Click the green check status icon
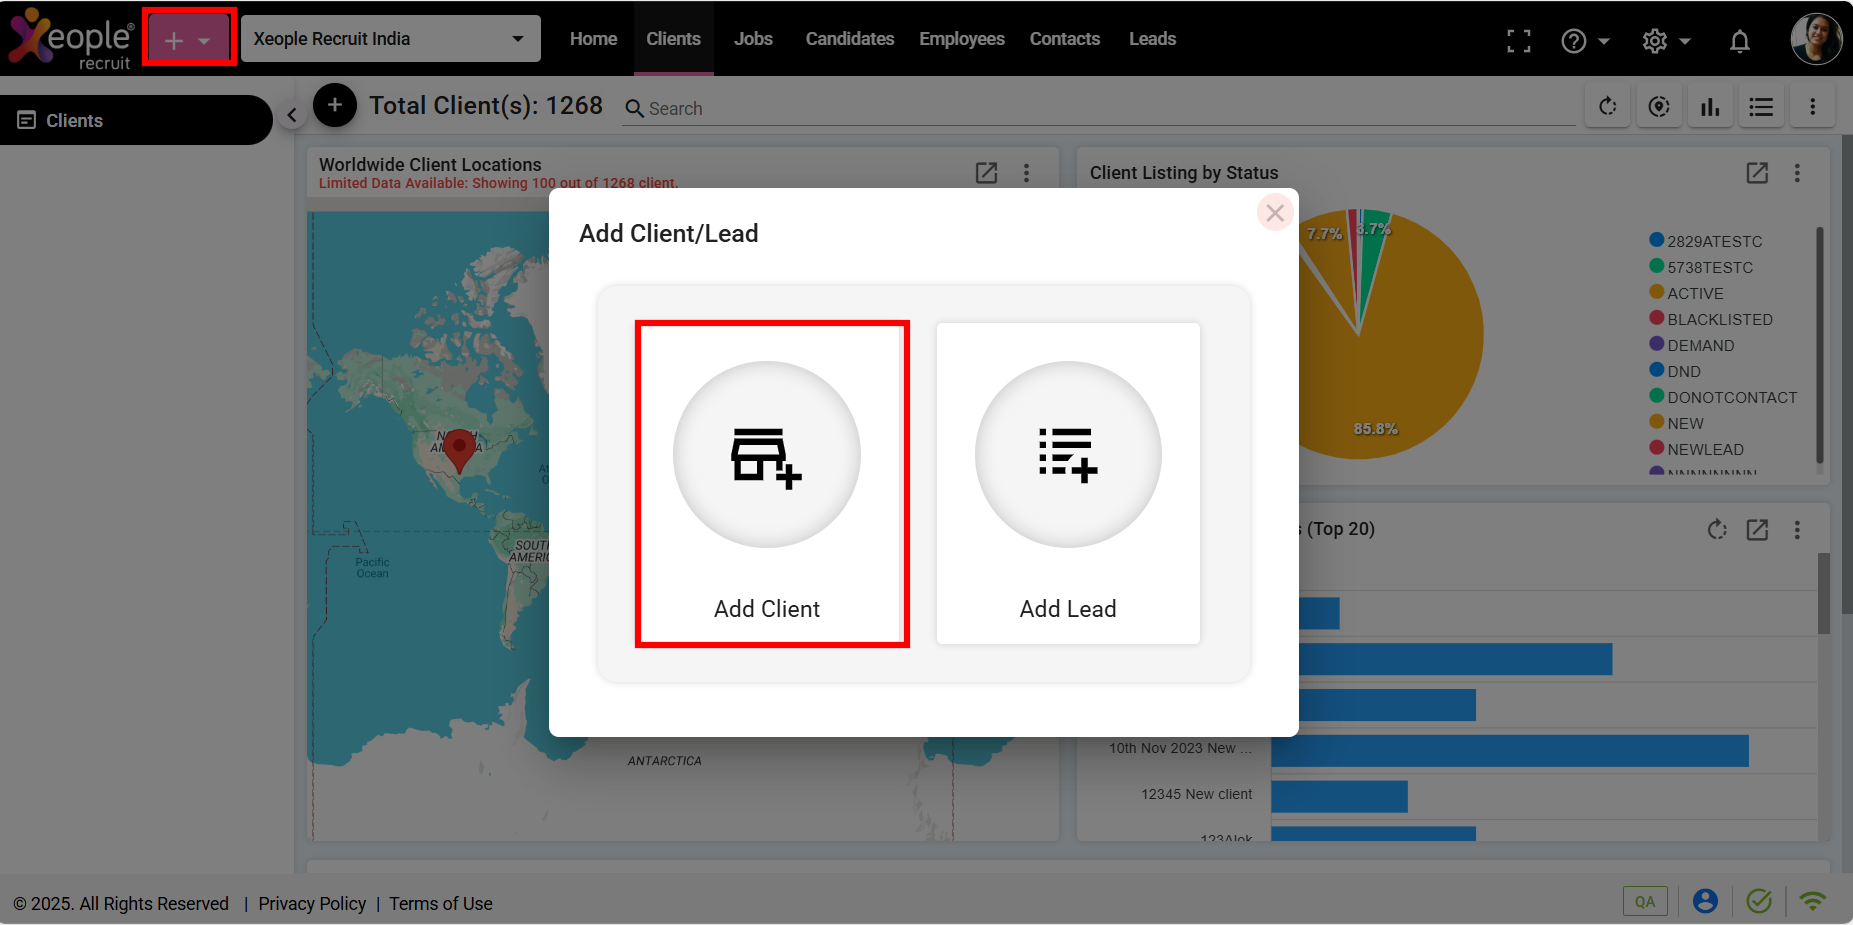 point(1759,901)
